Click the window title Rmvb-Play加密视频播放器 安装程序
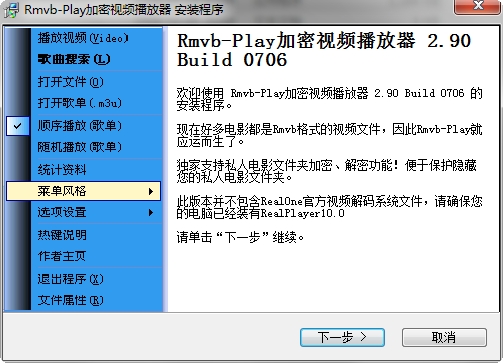The width and height of the screenshot is (503, 363). click(x=124, y=10)
